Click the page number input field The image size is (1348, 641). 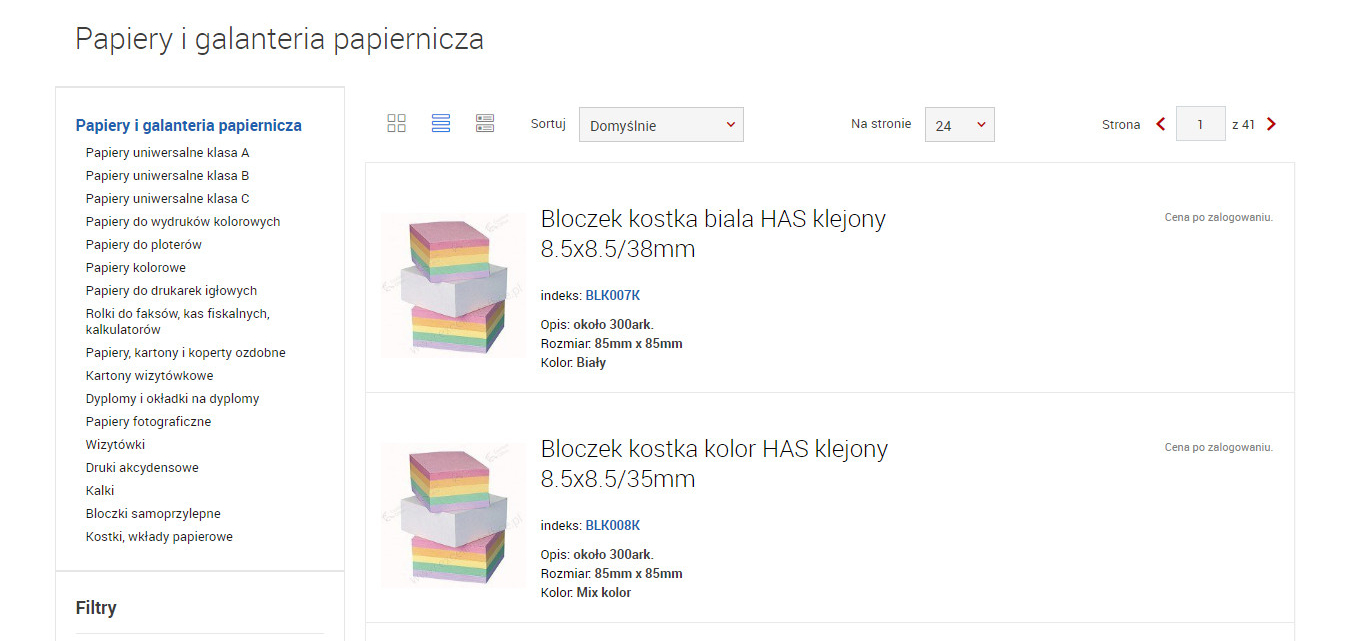1200,125
